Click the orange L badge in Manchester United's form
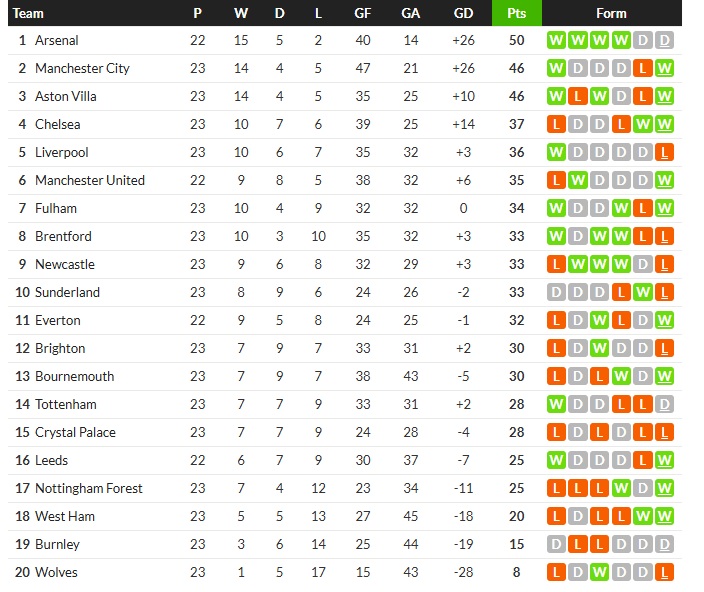The height and width of the screenshot is (592, 704). coord(556,181)
